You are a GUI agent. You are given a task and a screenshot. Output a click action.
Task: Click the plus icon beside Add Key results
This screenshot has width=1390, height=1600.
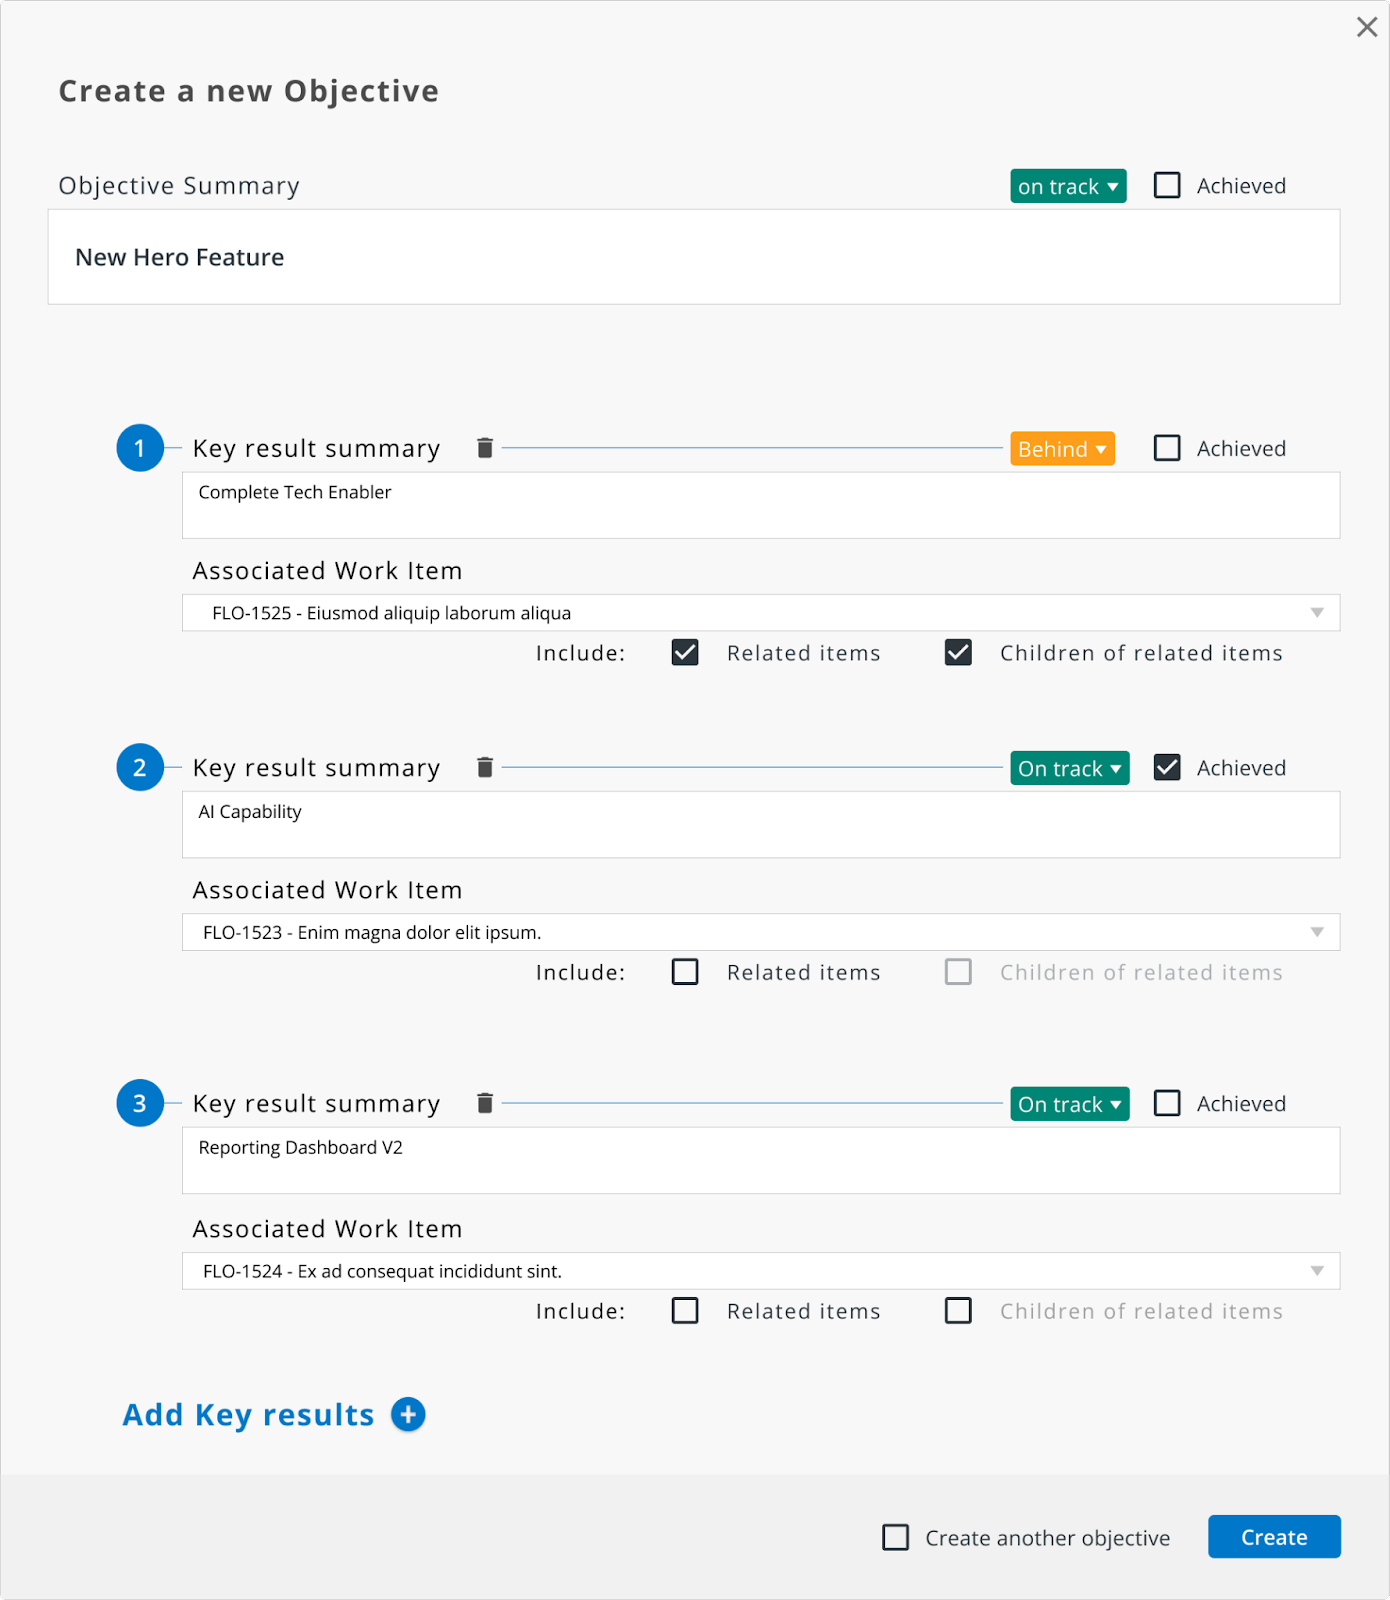(x=408, y=1414)
